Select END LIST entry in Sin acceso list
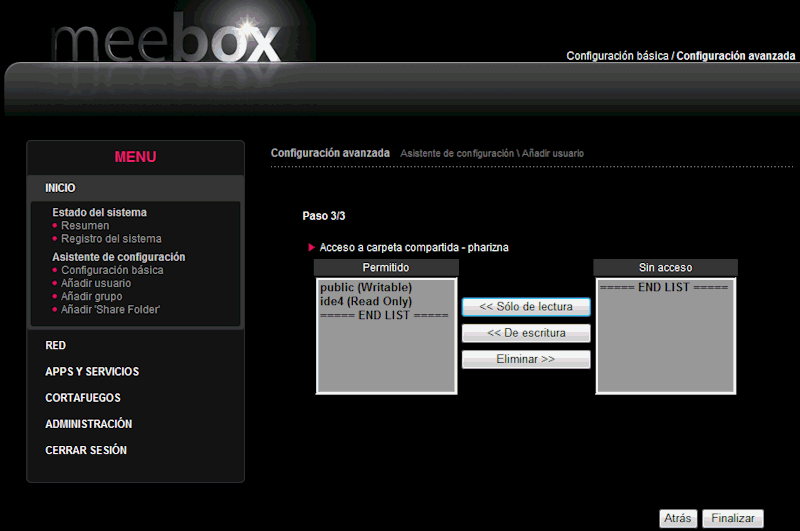800x531 pixels. (x=665, y=287)
